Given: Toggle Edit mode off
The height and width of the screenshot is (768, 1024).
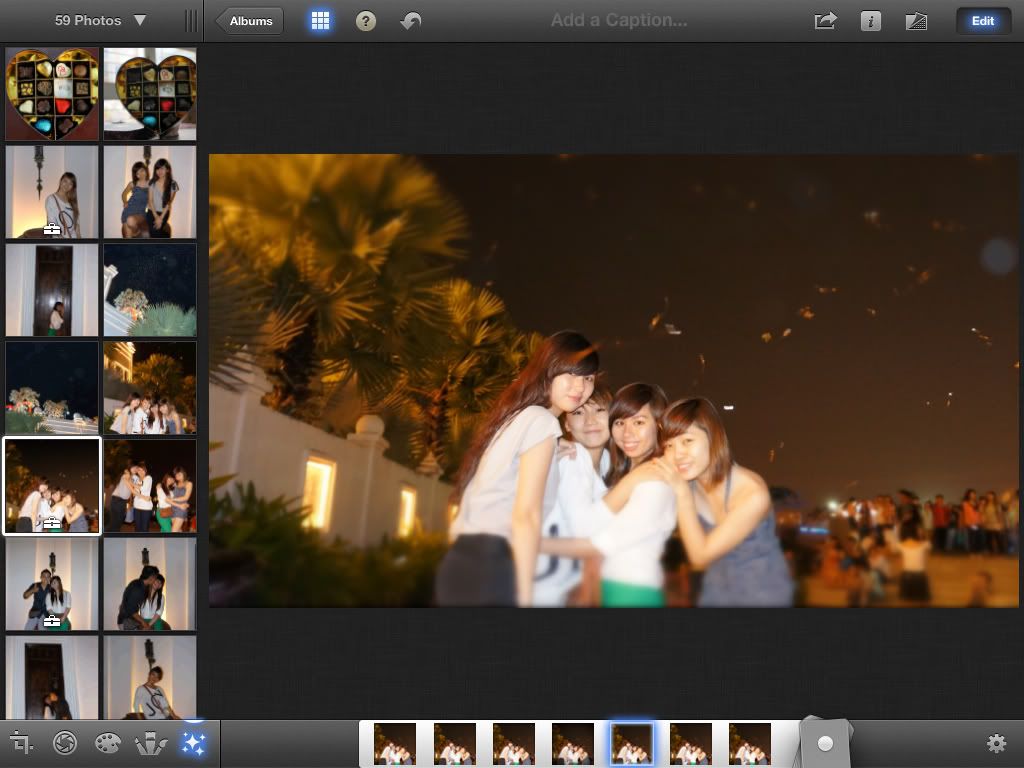Looking at the screenshot, I should pos(982,21).
